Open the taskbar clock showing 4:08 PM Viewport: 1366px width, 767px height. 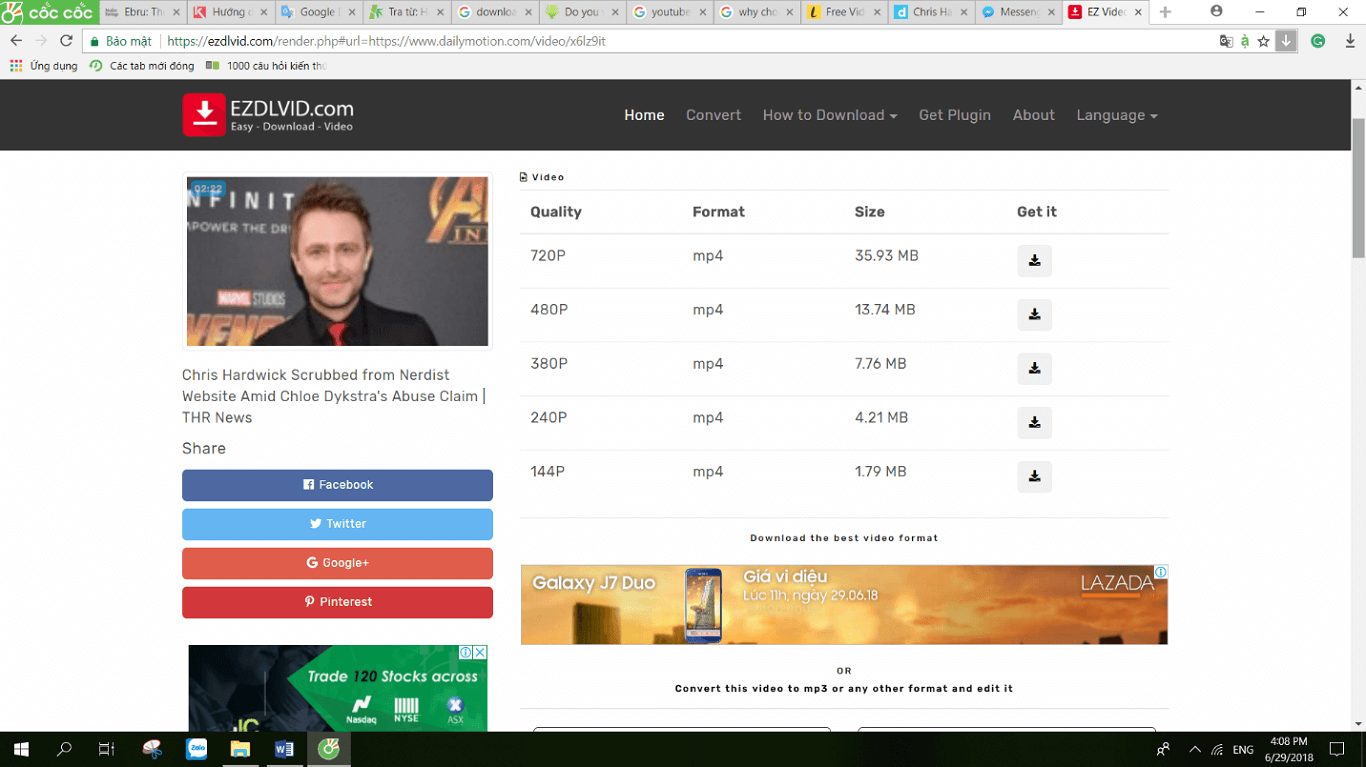point(1289,749)
